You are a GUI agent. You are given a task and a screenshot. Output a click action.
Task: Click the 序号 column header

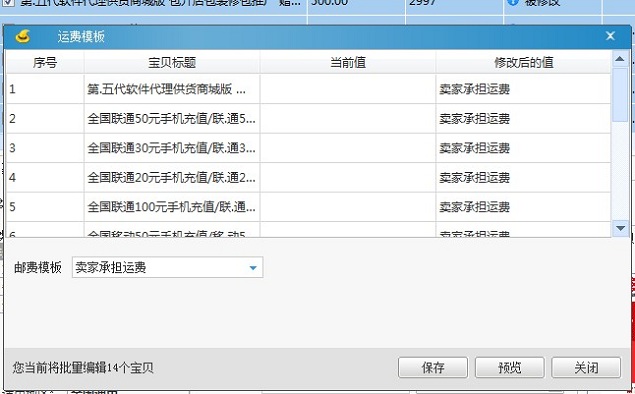click(x=45, y=62)
